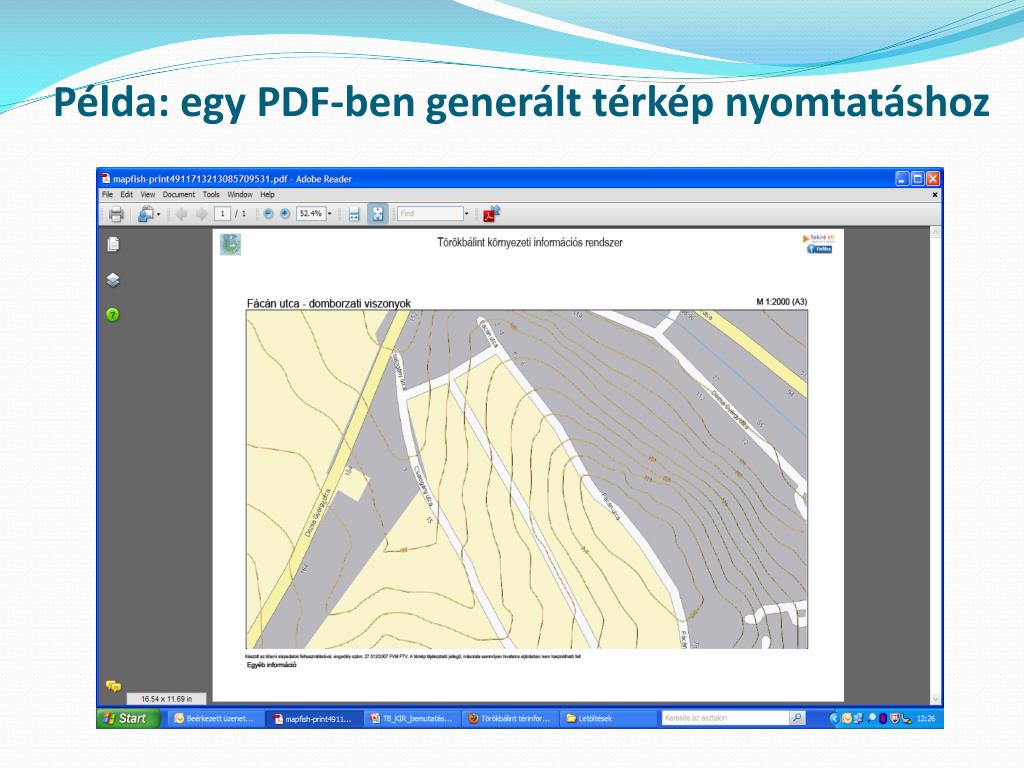
Task: Expand the Find options dropdown arrow
Action: coord(466,214)
